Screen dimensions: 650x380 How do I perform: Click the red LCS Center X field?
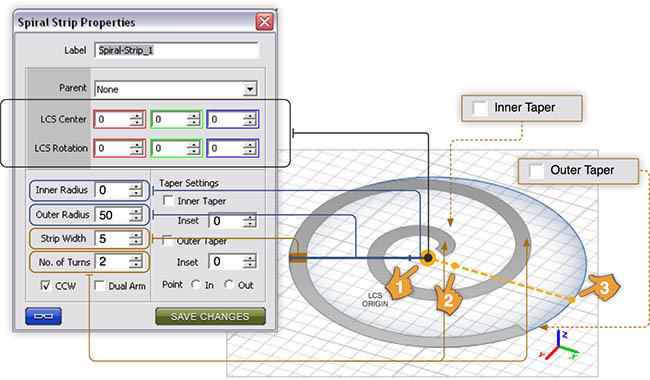coord(119,119)
